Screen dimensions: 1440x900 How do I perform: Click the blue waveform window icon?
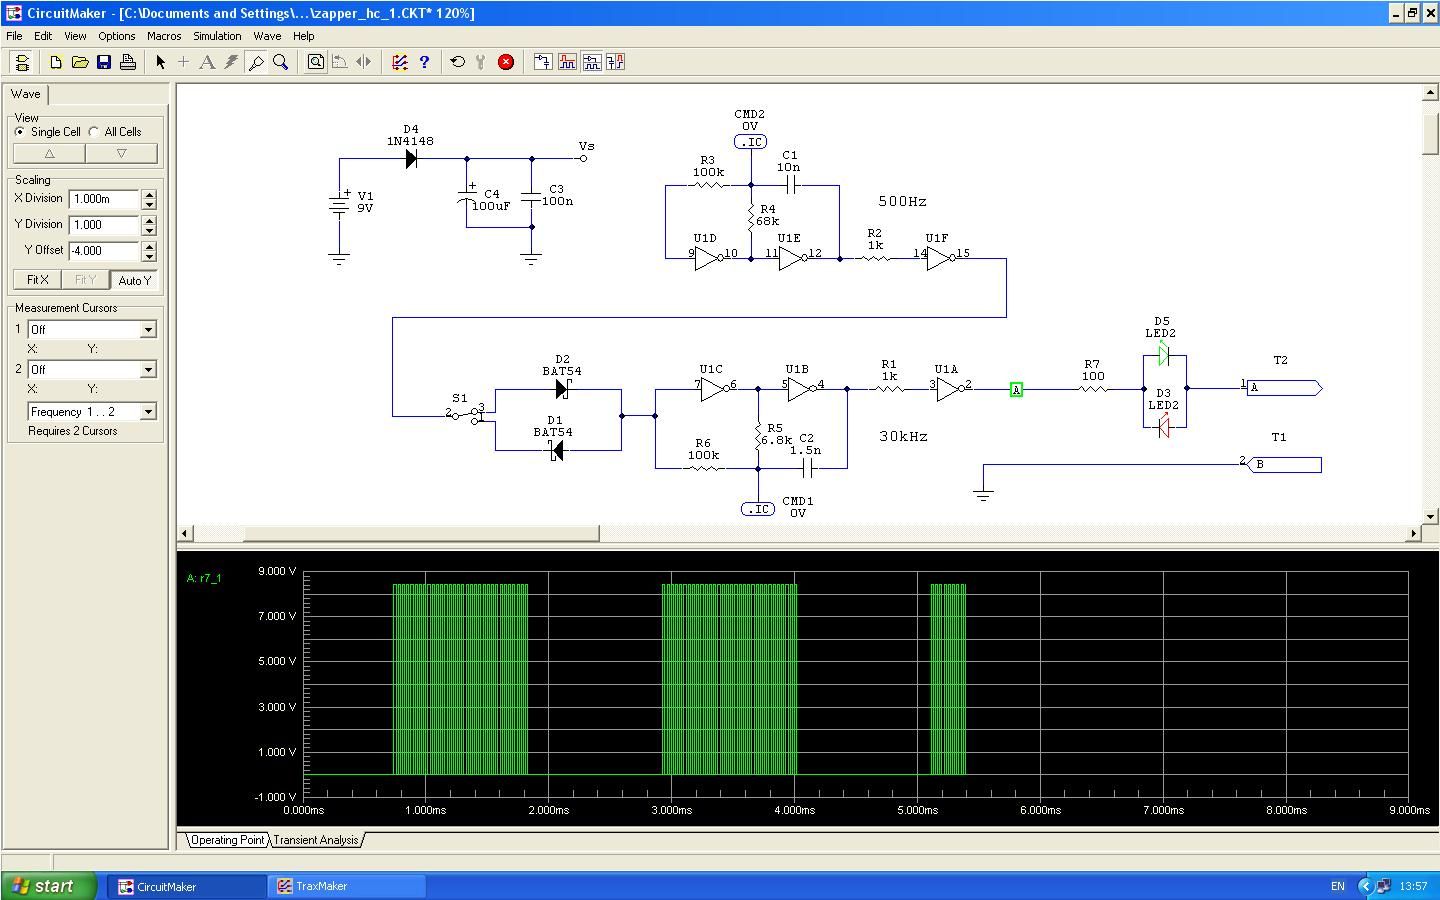click(x=591, y=62)
